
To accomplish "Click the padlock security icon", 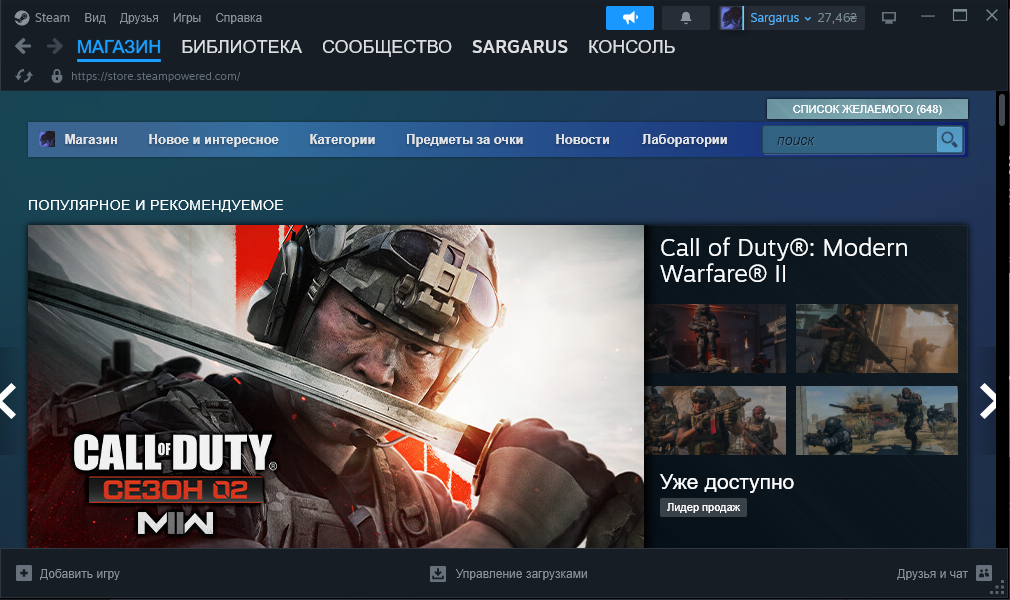I will [x=57, y=76].
